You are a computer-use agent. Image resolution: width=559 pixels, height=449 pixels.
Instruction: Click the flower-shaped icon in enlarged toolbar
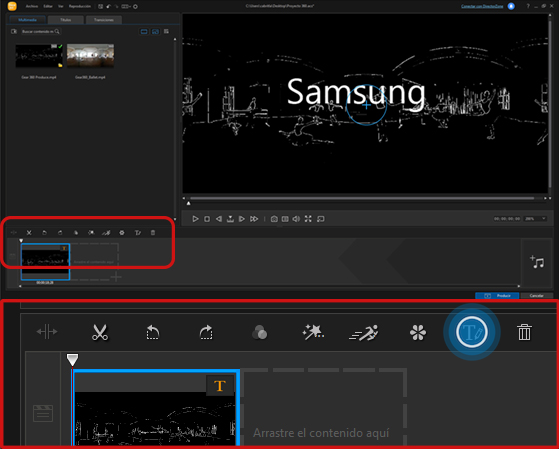pos(418,333)
